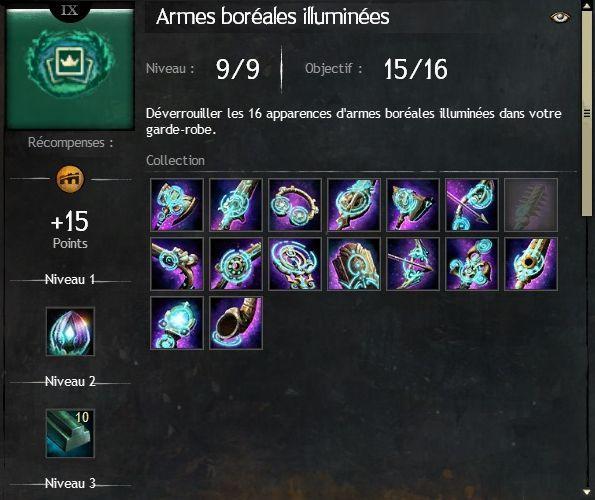
Task: Select the illuminated boreal shield icon
Action: (x=354, y=264)
